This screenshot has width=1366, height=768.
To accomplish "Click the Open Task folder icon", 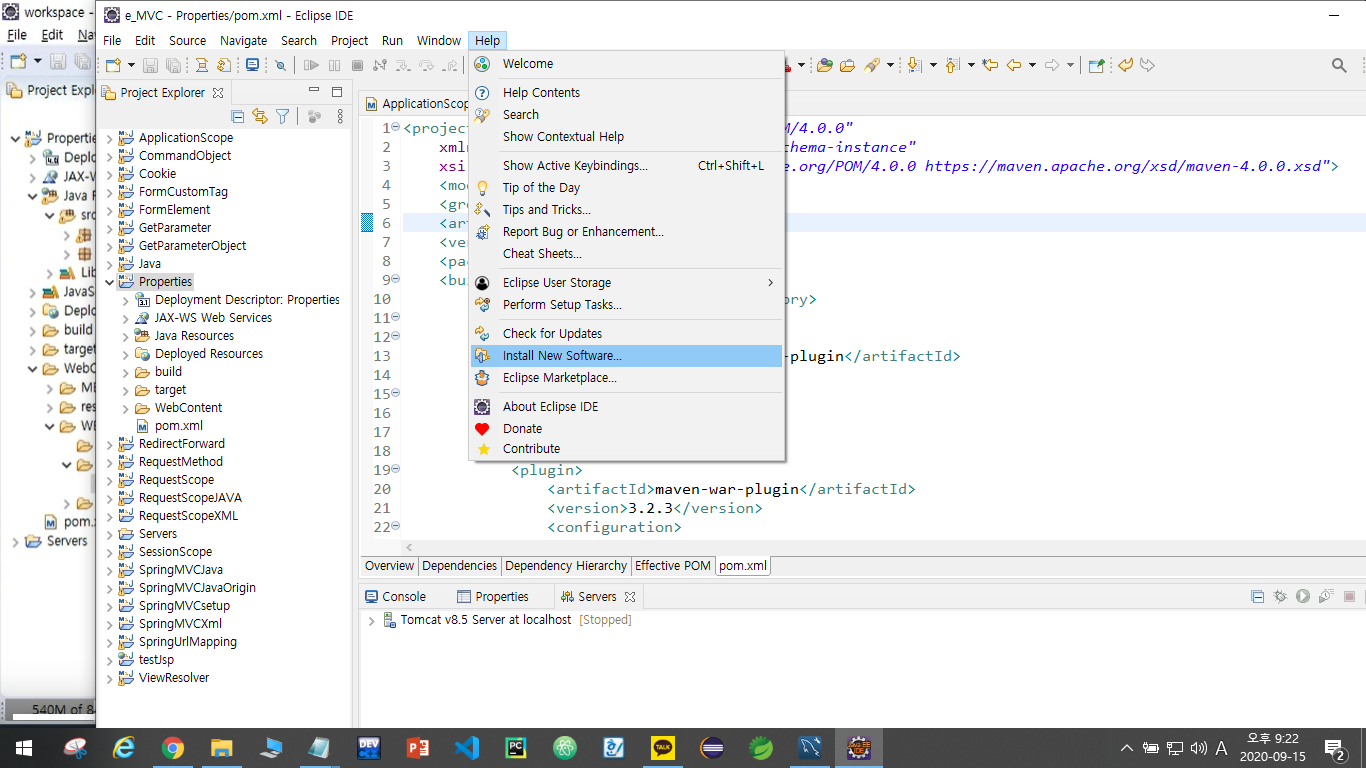I will 847,65.
